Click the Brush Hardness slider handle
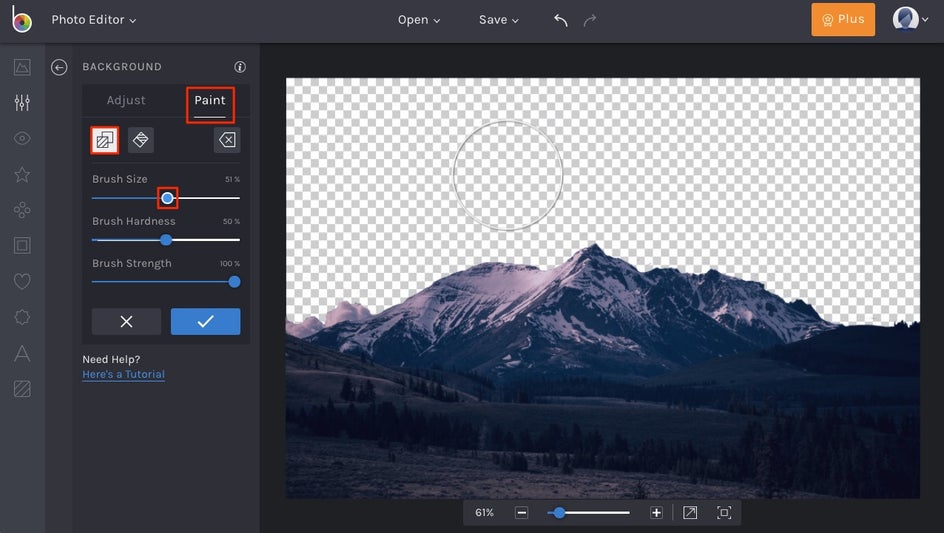The width and height of the screenshot is (944, 533). pyautogui.click(x=166, y=240)
